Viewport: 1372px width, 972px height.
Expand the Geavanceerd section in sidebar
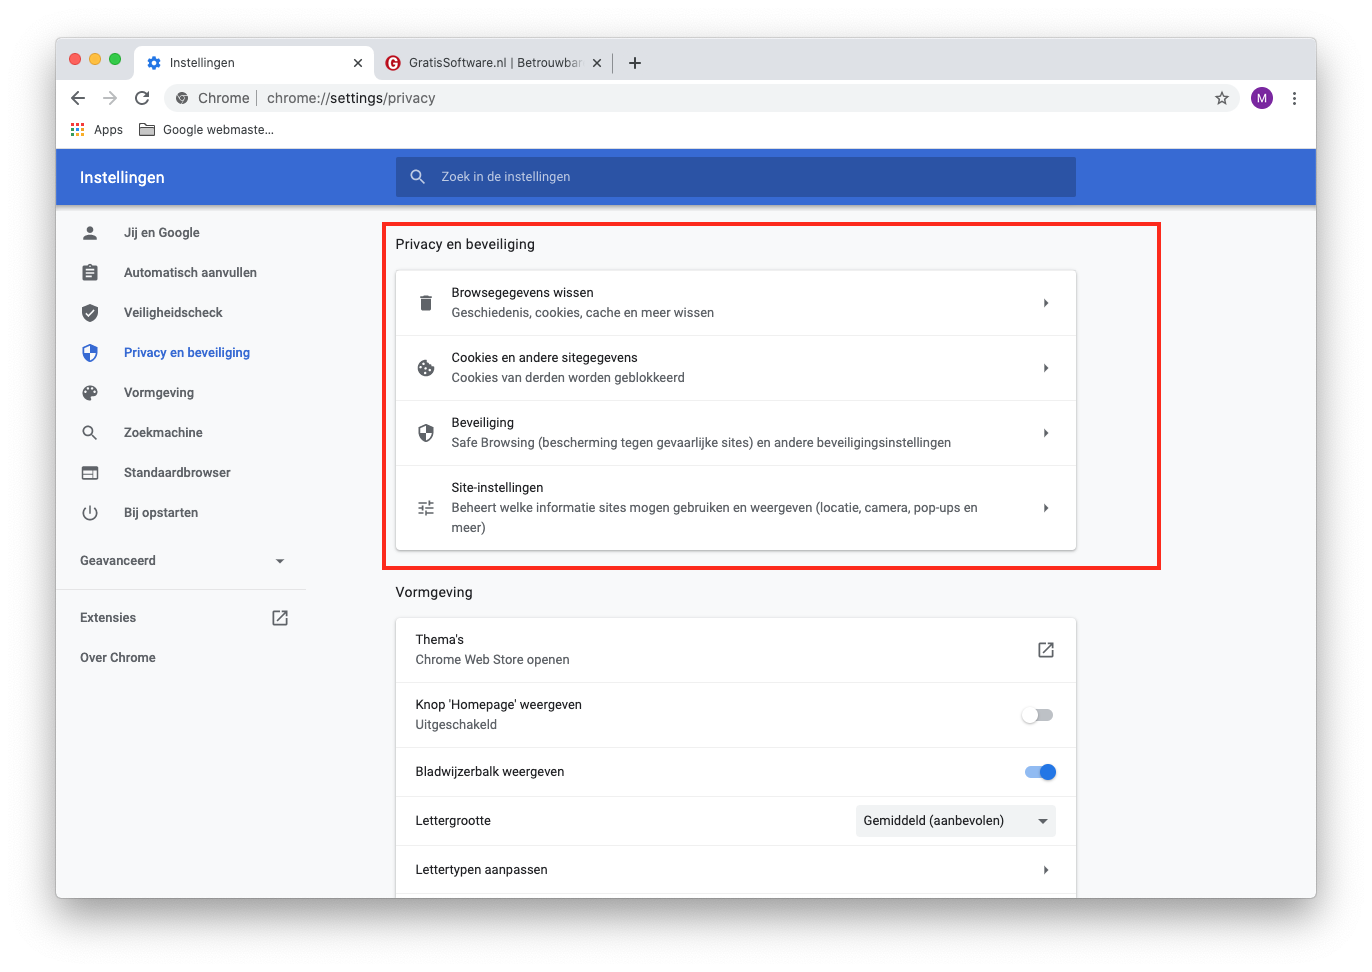183,561
